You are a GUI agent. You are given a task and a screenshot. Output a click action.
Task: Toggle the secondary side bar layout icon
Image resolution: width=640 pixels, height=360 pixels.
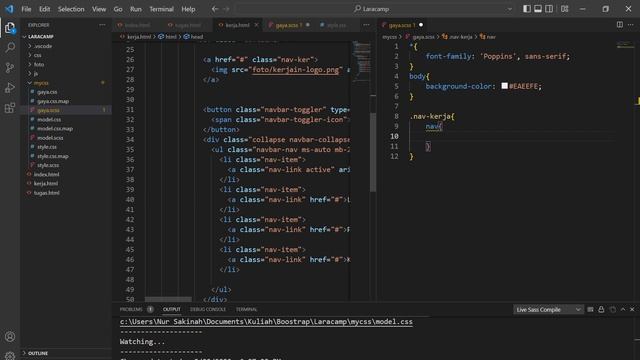(x=549, y=9)
